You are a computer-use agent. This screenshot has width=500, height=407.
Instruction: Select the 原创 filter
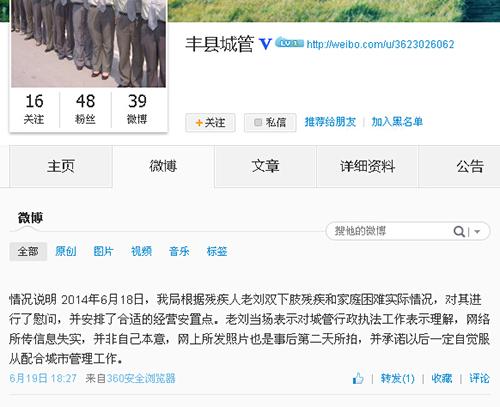pyautogui.click(x=66, y=251)
